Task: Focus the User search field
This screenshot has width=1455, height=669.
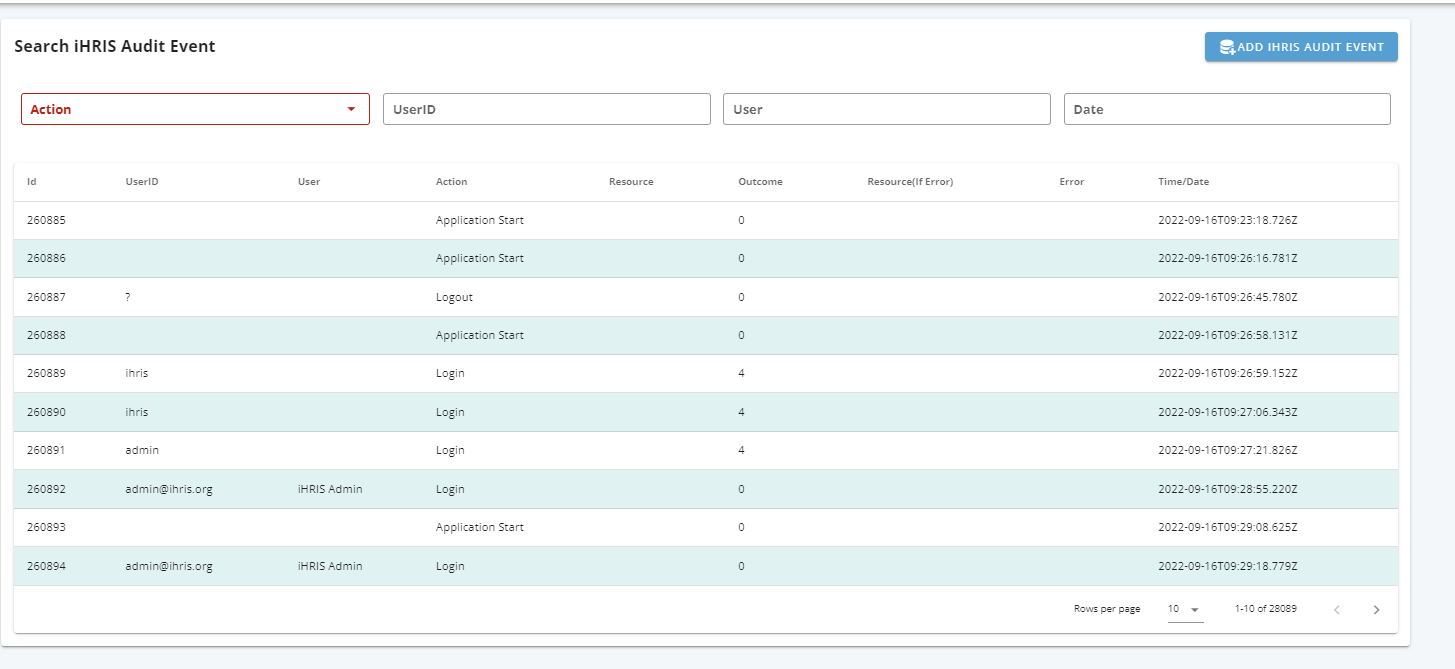Action: 887,109
